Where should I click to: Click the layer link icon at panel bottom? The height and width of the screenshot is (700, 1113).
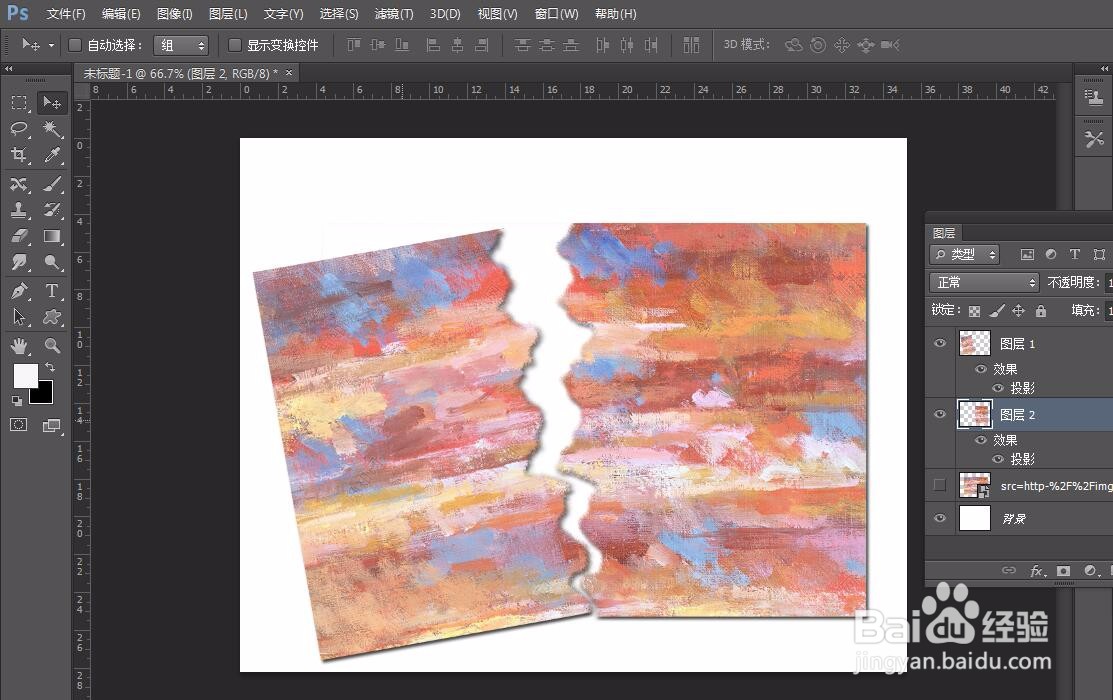1008,570
